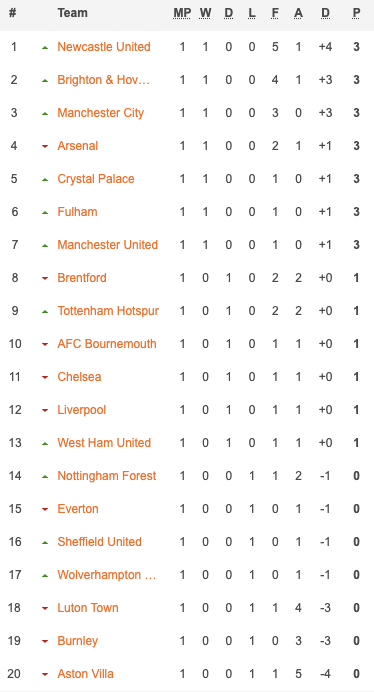The width and height of the screenshot is (374, 692).
Task: Click the Team column header
Action: pos(72,13)
